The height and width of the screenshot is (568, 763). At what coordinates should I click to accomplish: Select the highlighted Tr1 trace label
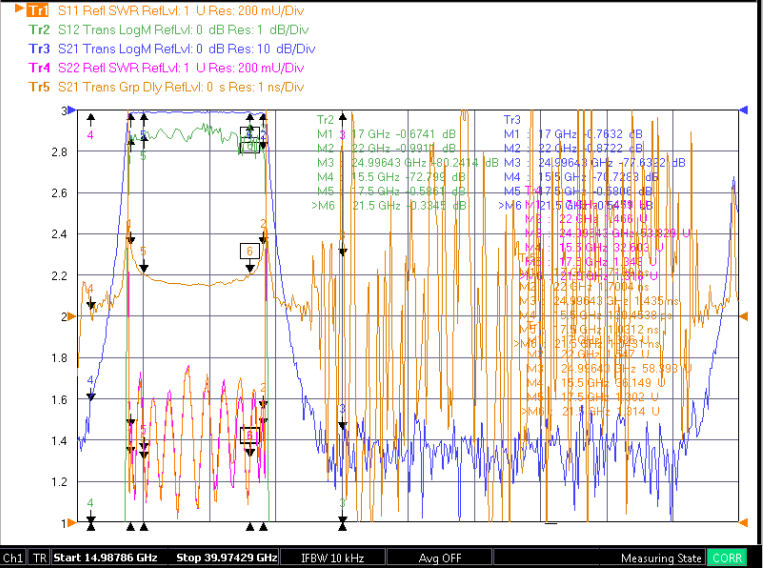[38, 10]
